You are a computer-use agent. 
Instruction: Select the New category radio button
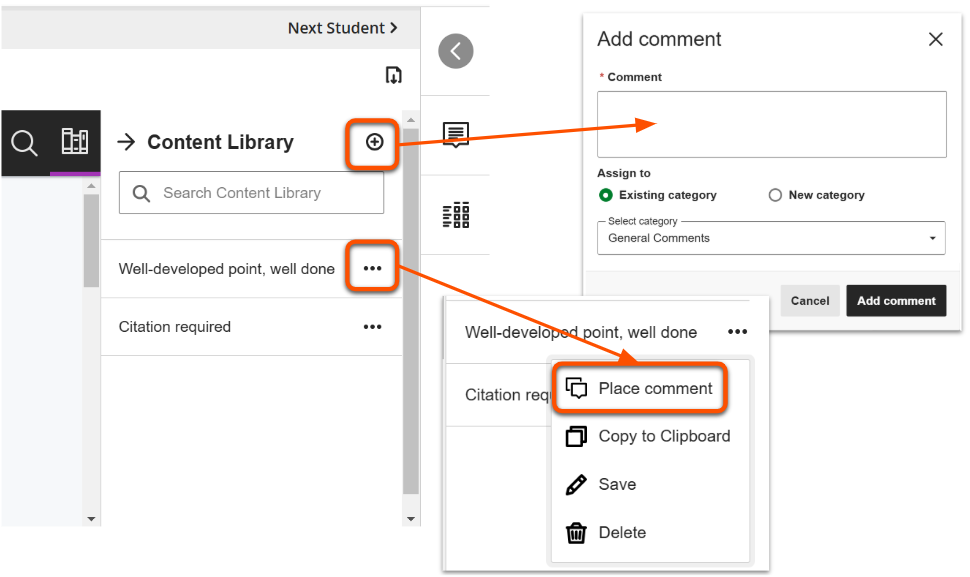pos(775,195)
